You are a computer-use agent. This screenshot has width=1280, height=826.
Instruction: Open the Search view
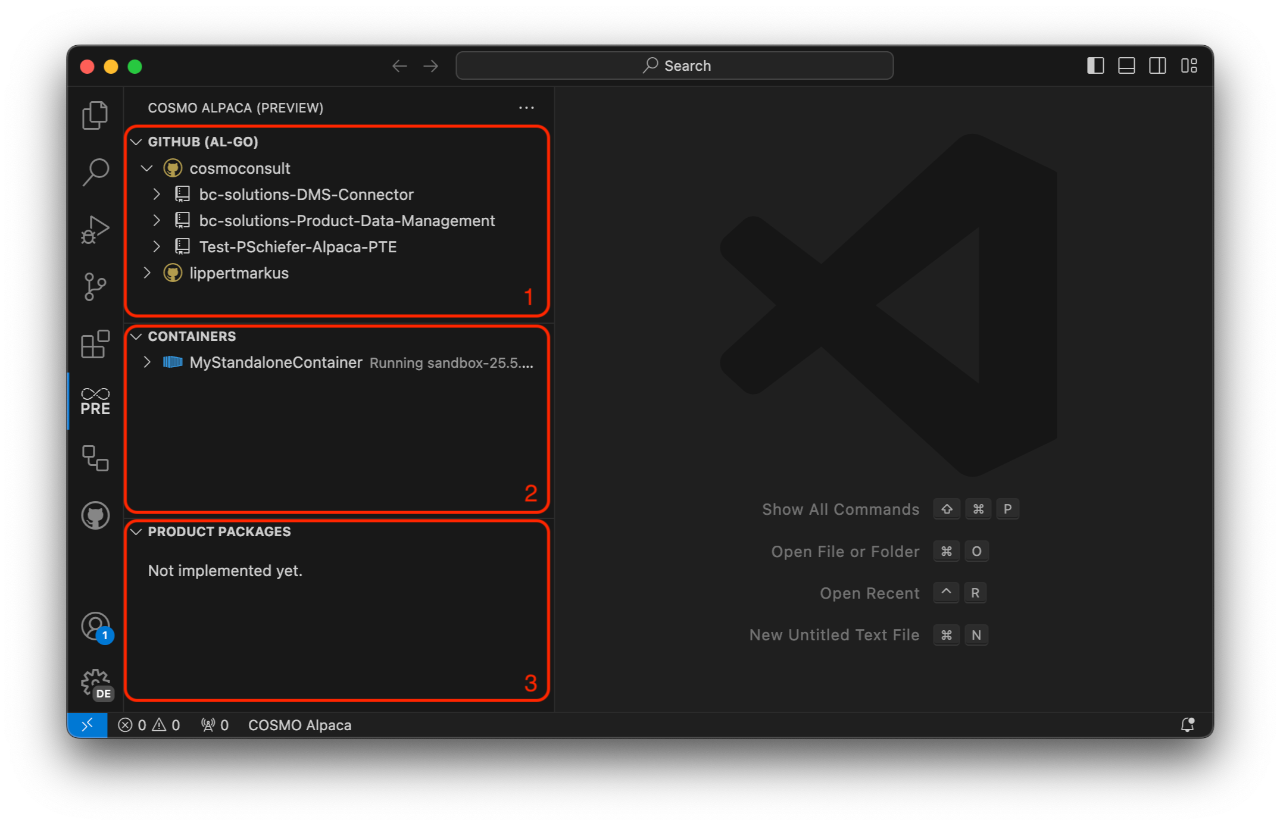click(x=94, y=172)
